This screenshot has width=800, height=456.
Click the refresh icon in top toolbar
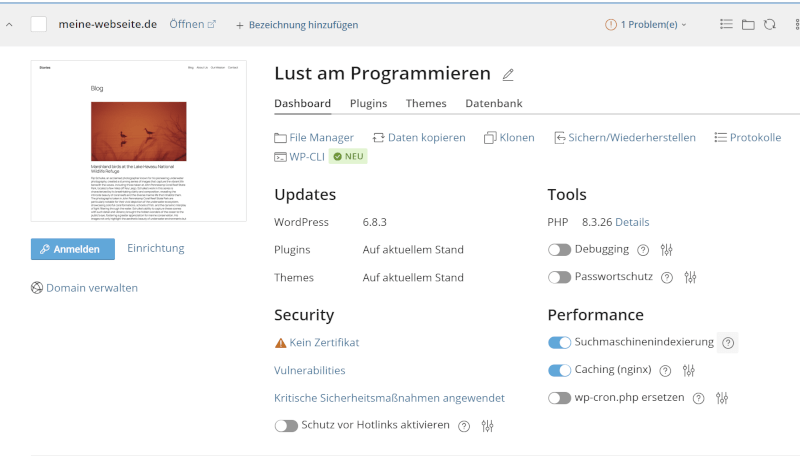click(769, 24)
